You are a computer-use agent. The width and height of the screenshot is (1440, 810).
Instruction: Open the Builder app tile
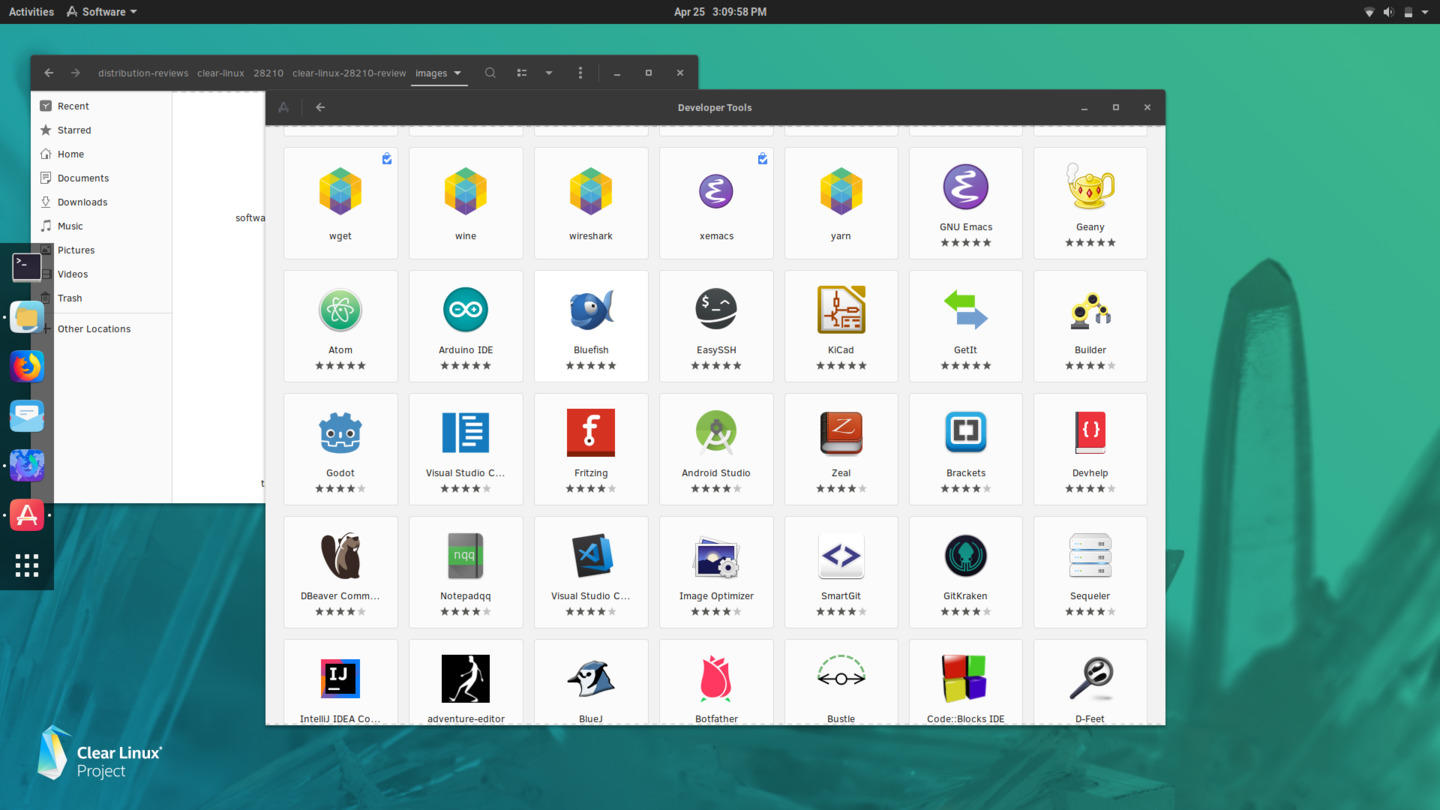tap(1090, 326)
